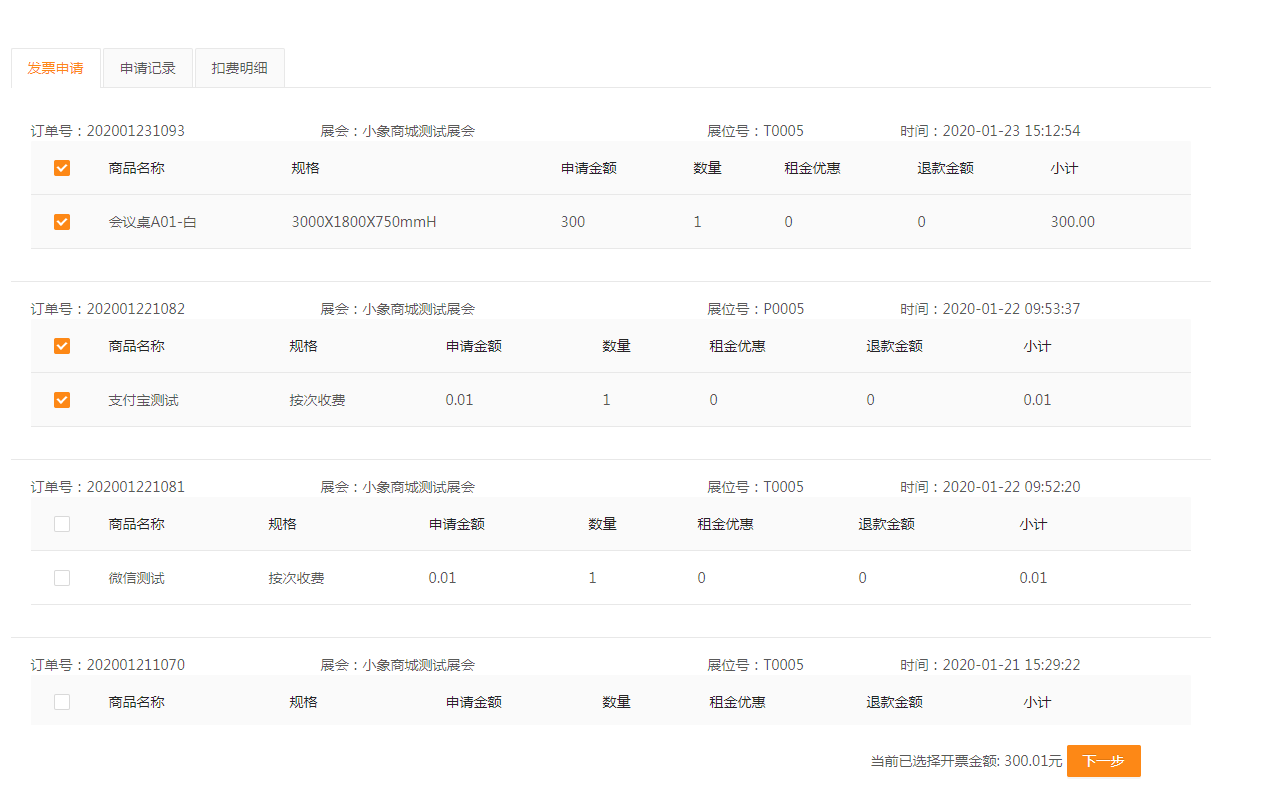The height and width of the screenshot is (785, 1269).
Task: Click the product name 会议桌A01-白
Action: [x=153, y=222]
